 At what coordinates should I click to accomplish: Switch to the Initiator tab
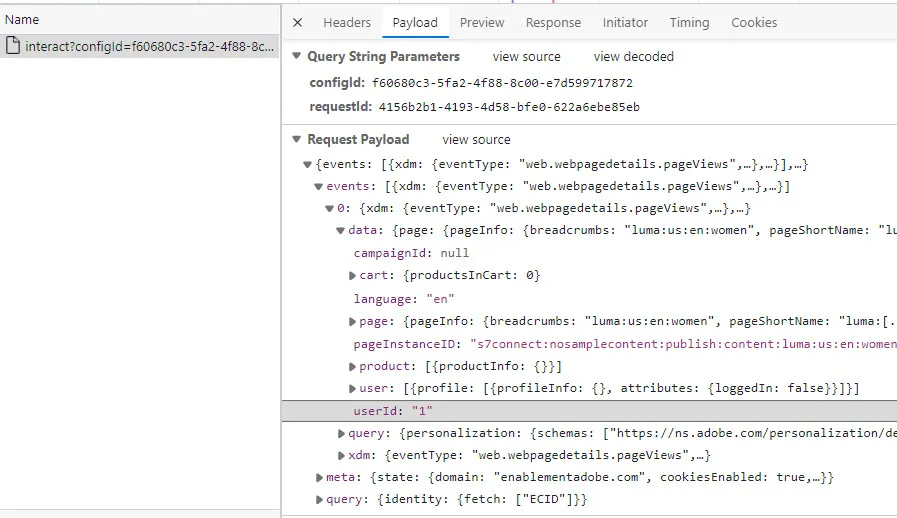[625, 23]
